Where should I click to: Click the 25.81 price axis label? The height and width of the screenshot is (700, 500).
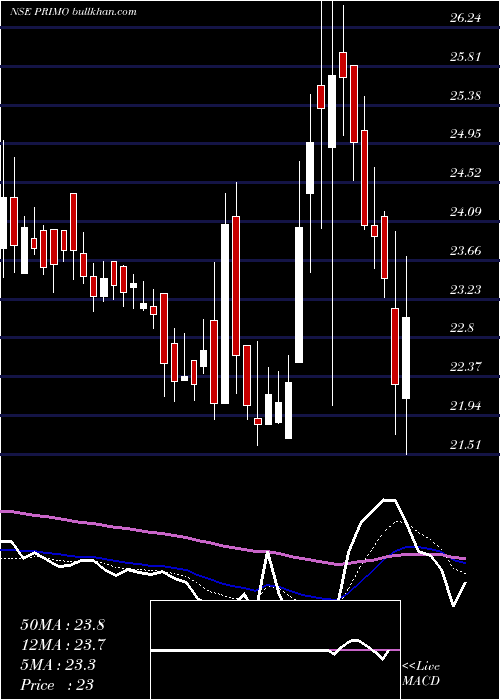click(466, 57)
